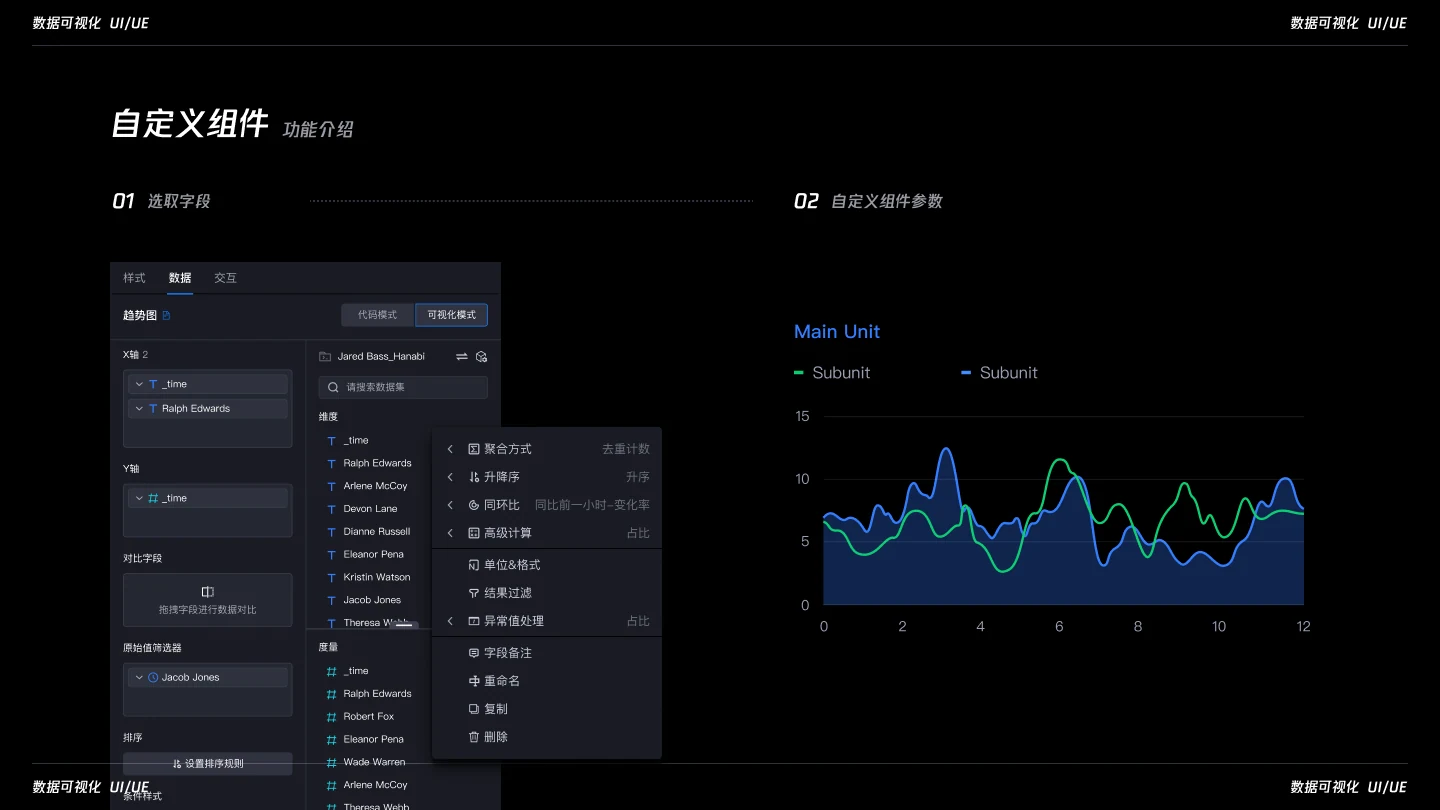Open the 异常值处理 submenu arrow
1440x810 pixels.
pyautogui.click(x=450, y=621)
